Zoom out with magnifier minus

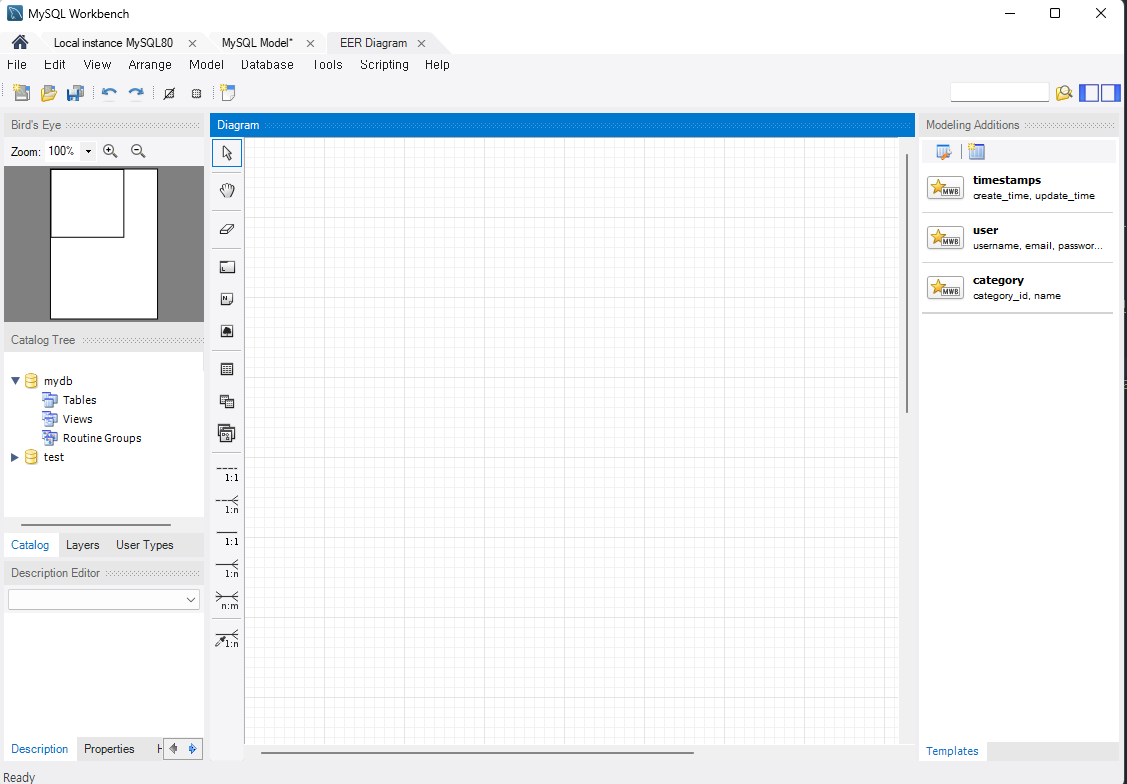138,151
